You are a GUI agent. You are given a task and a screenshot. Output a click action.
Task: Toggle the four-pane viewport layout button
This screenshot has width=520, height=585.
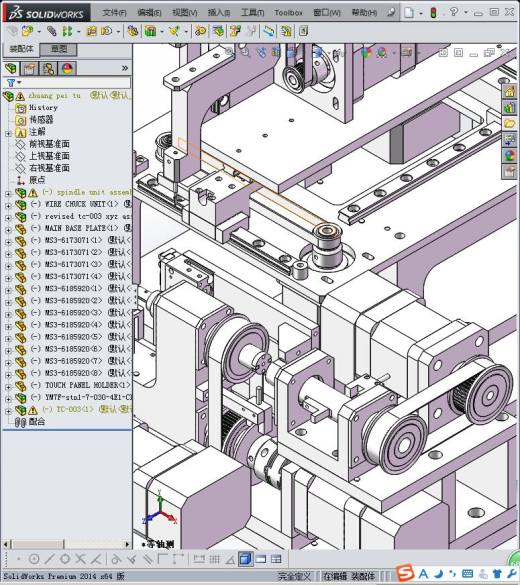click(276, 559)
